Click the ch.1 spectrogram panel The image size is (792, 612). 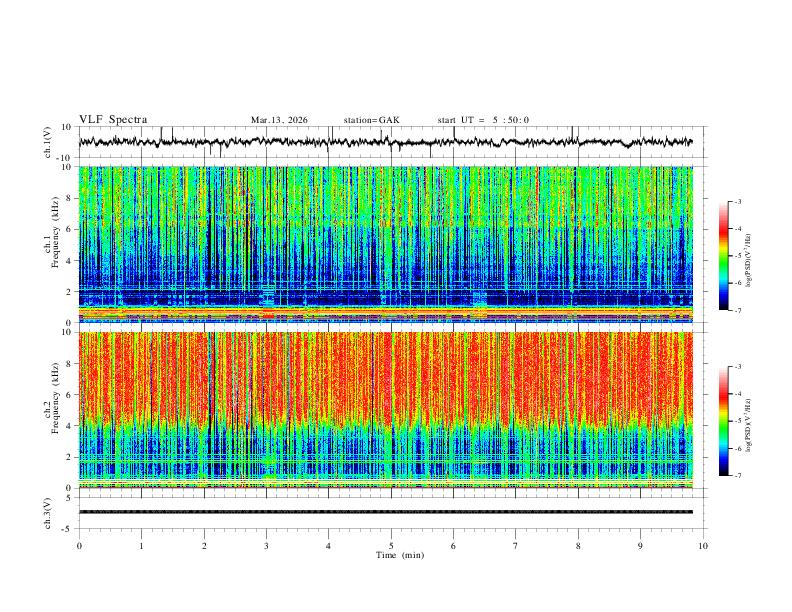(386, 244)
